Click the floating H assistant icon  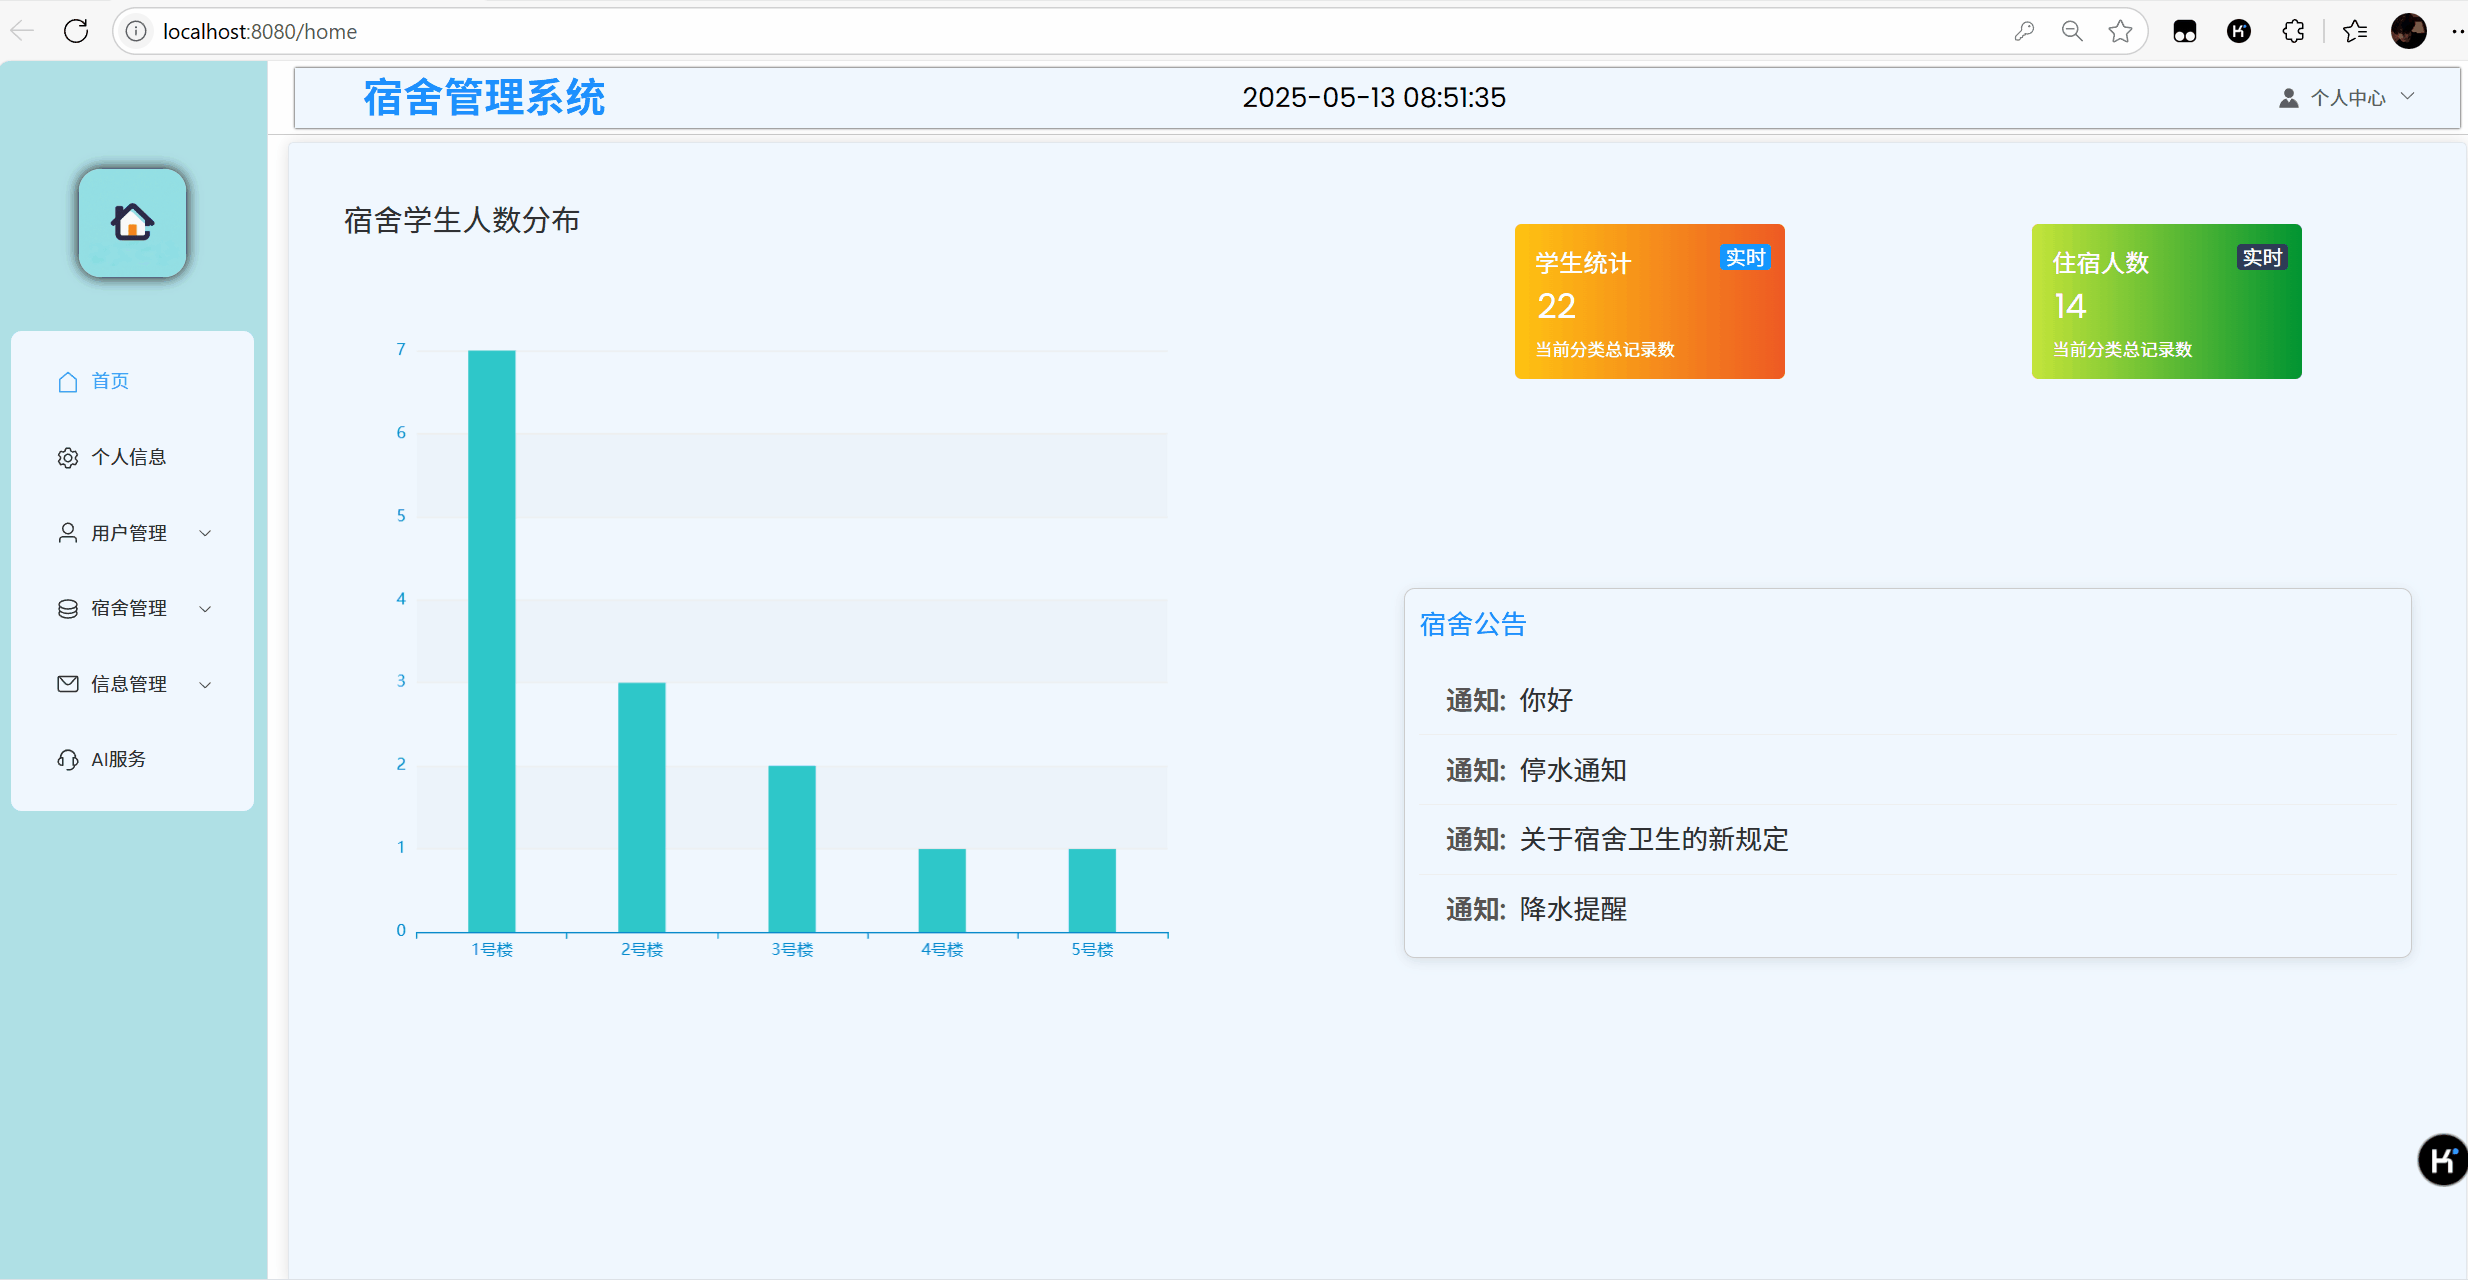coord(2441,1160)
